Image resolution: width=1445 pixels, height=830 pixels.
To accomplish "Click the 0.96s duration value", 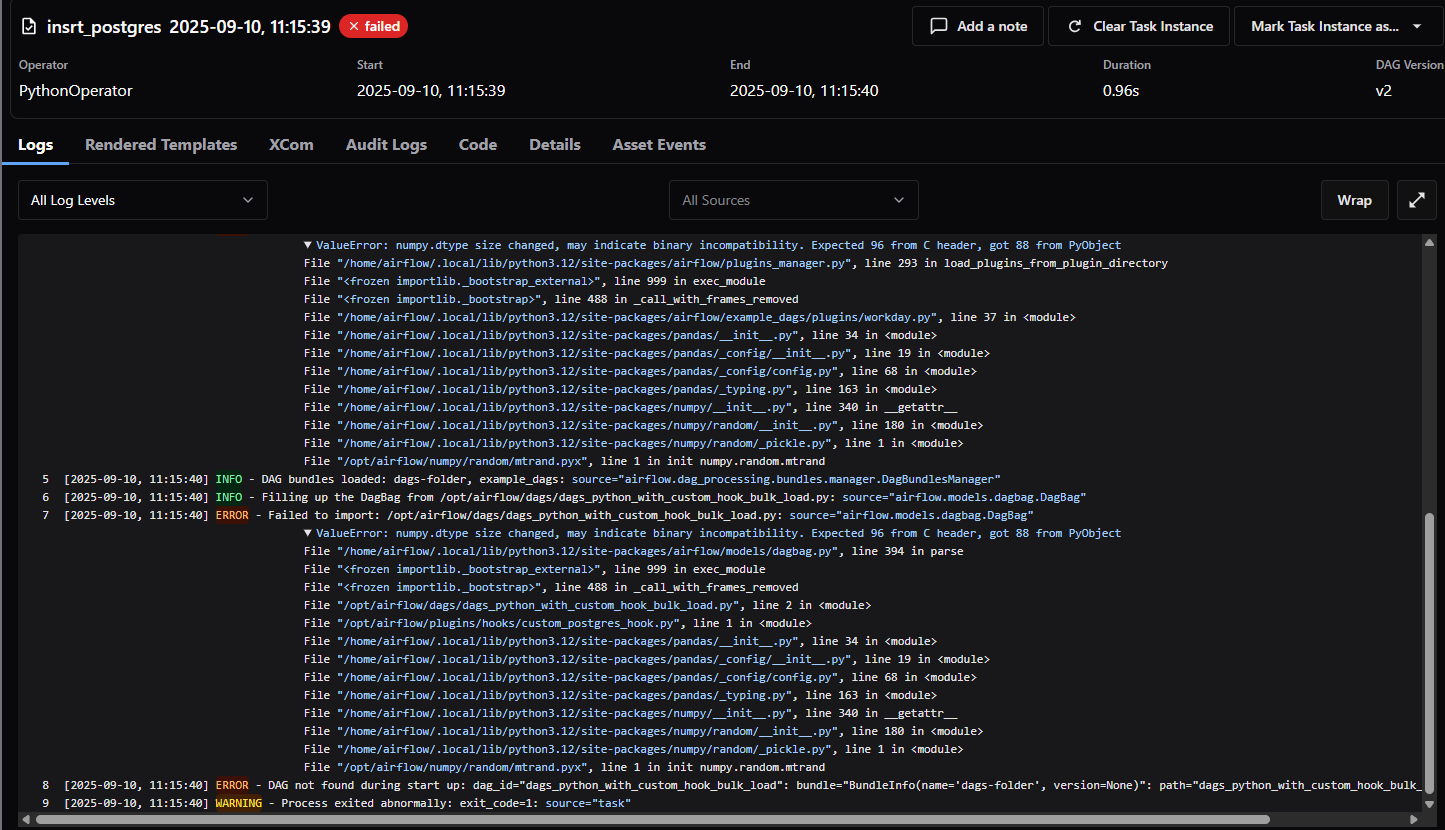I will (1121, 90).
